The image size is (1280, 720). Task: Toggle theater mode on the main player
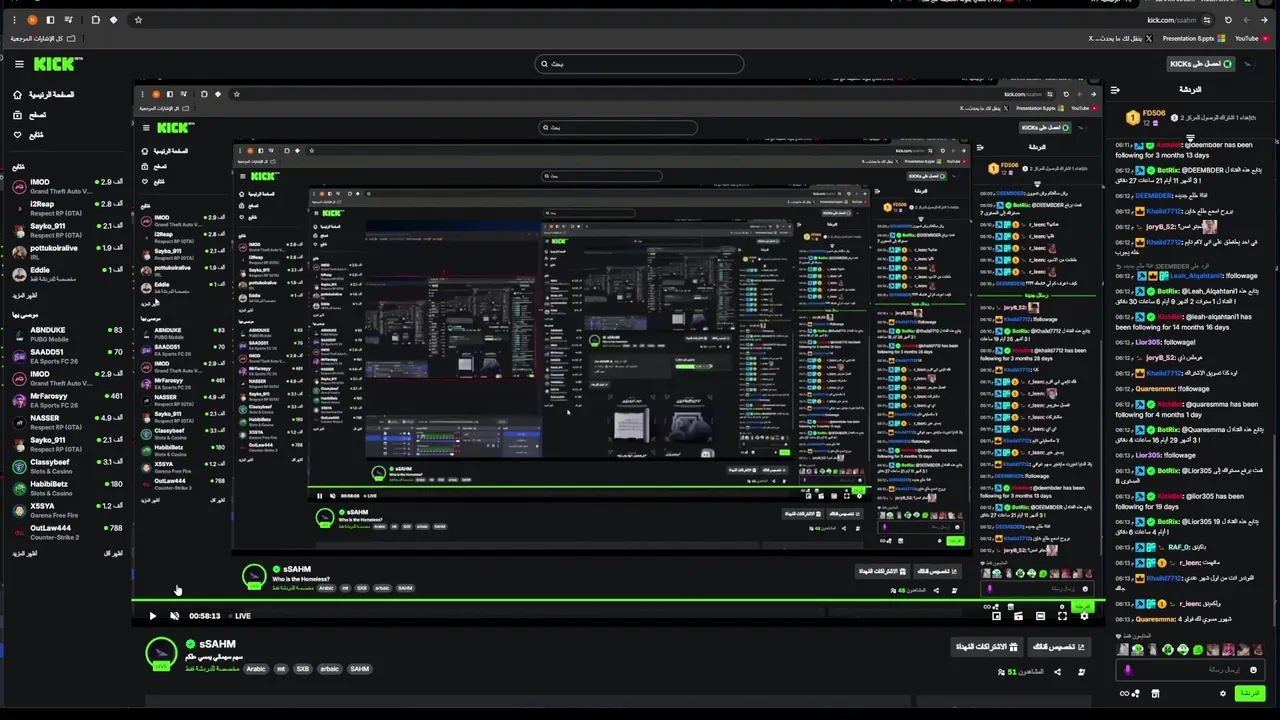click(x=1040, y=616)
